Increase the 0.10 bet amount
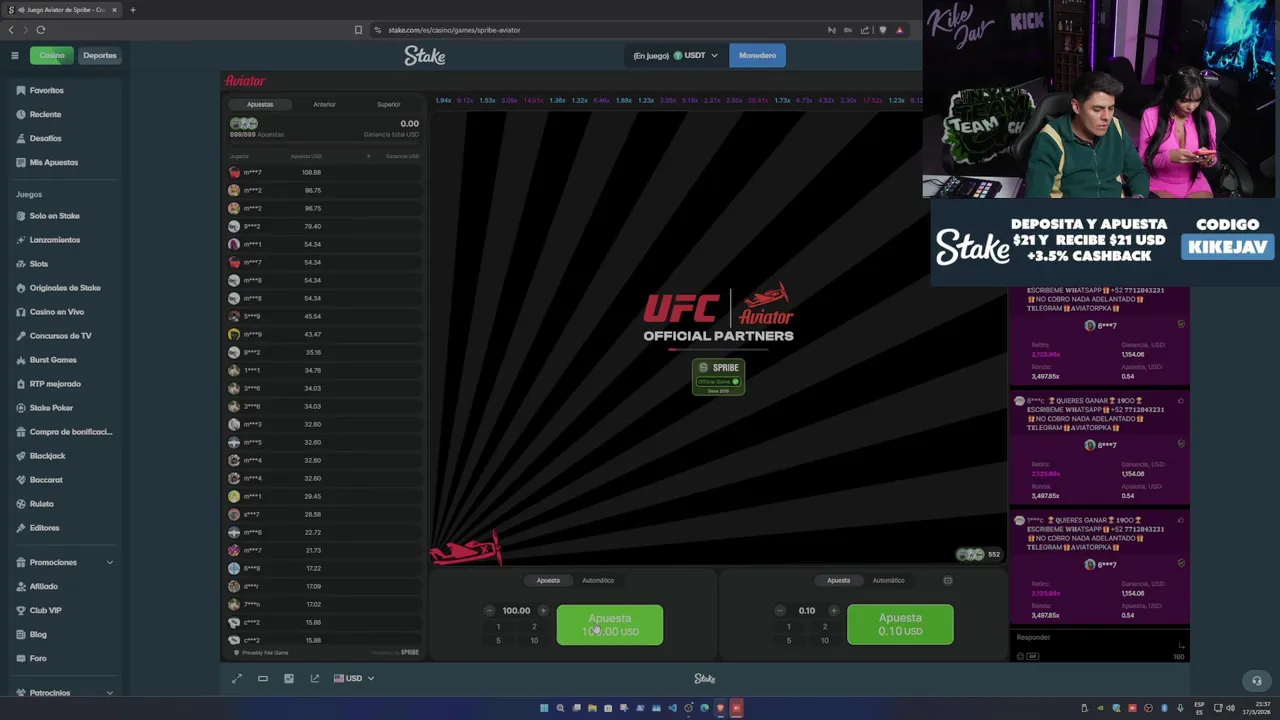 pos(833,610)
